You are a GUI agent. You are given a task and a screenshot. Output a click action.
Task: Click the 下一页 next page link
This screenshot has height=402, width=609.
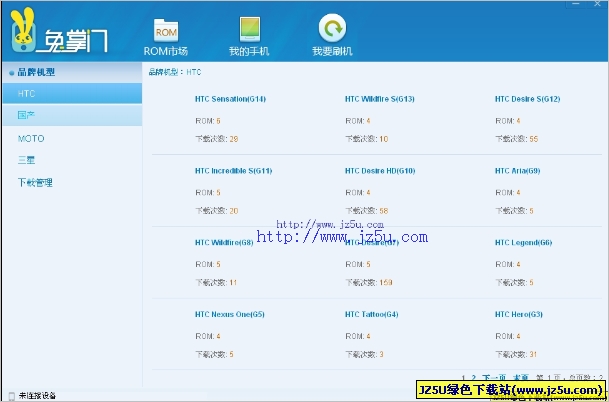[x=494, y=378]
